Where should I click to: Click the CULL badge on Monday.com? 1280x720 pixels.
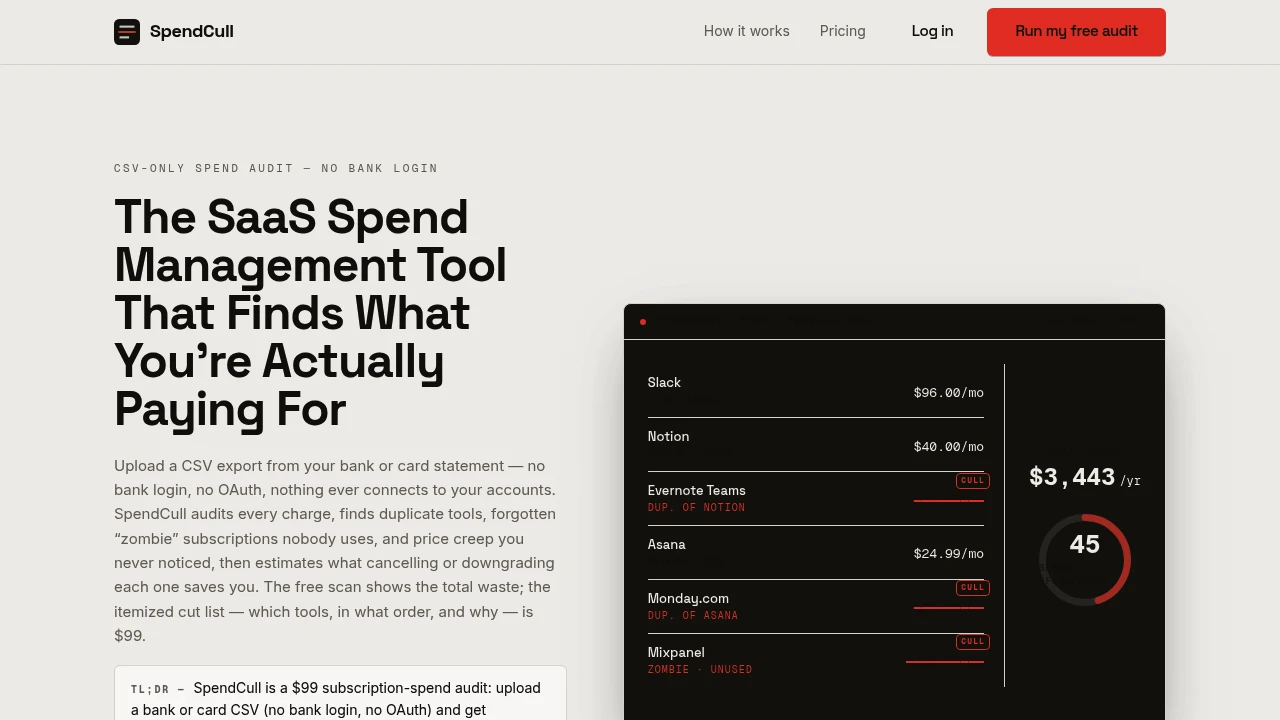click(x=972, y=587)
